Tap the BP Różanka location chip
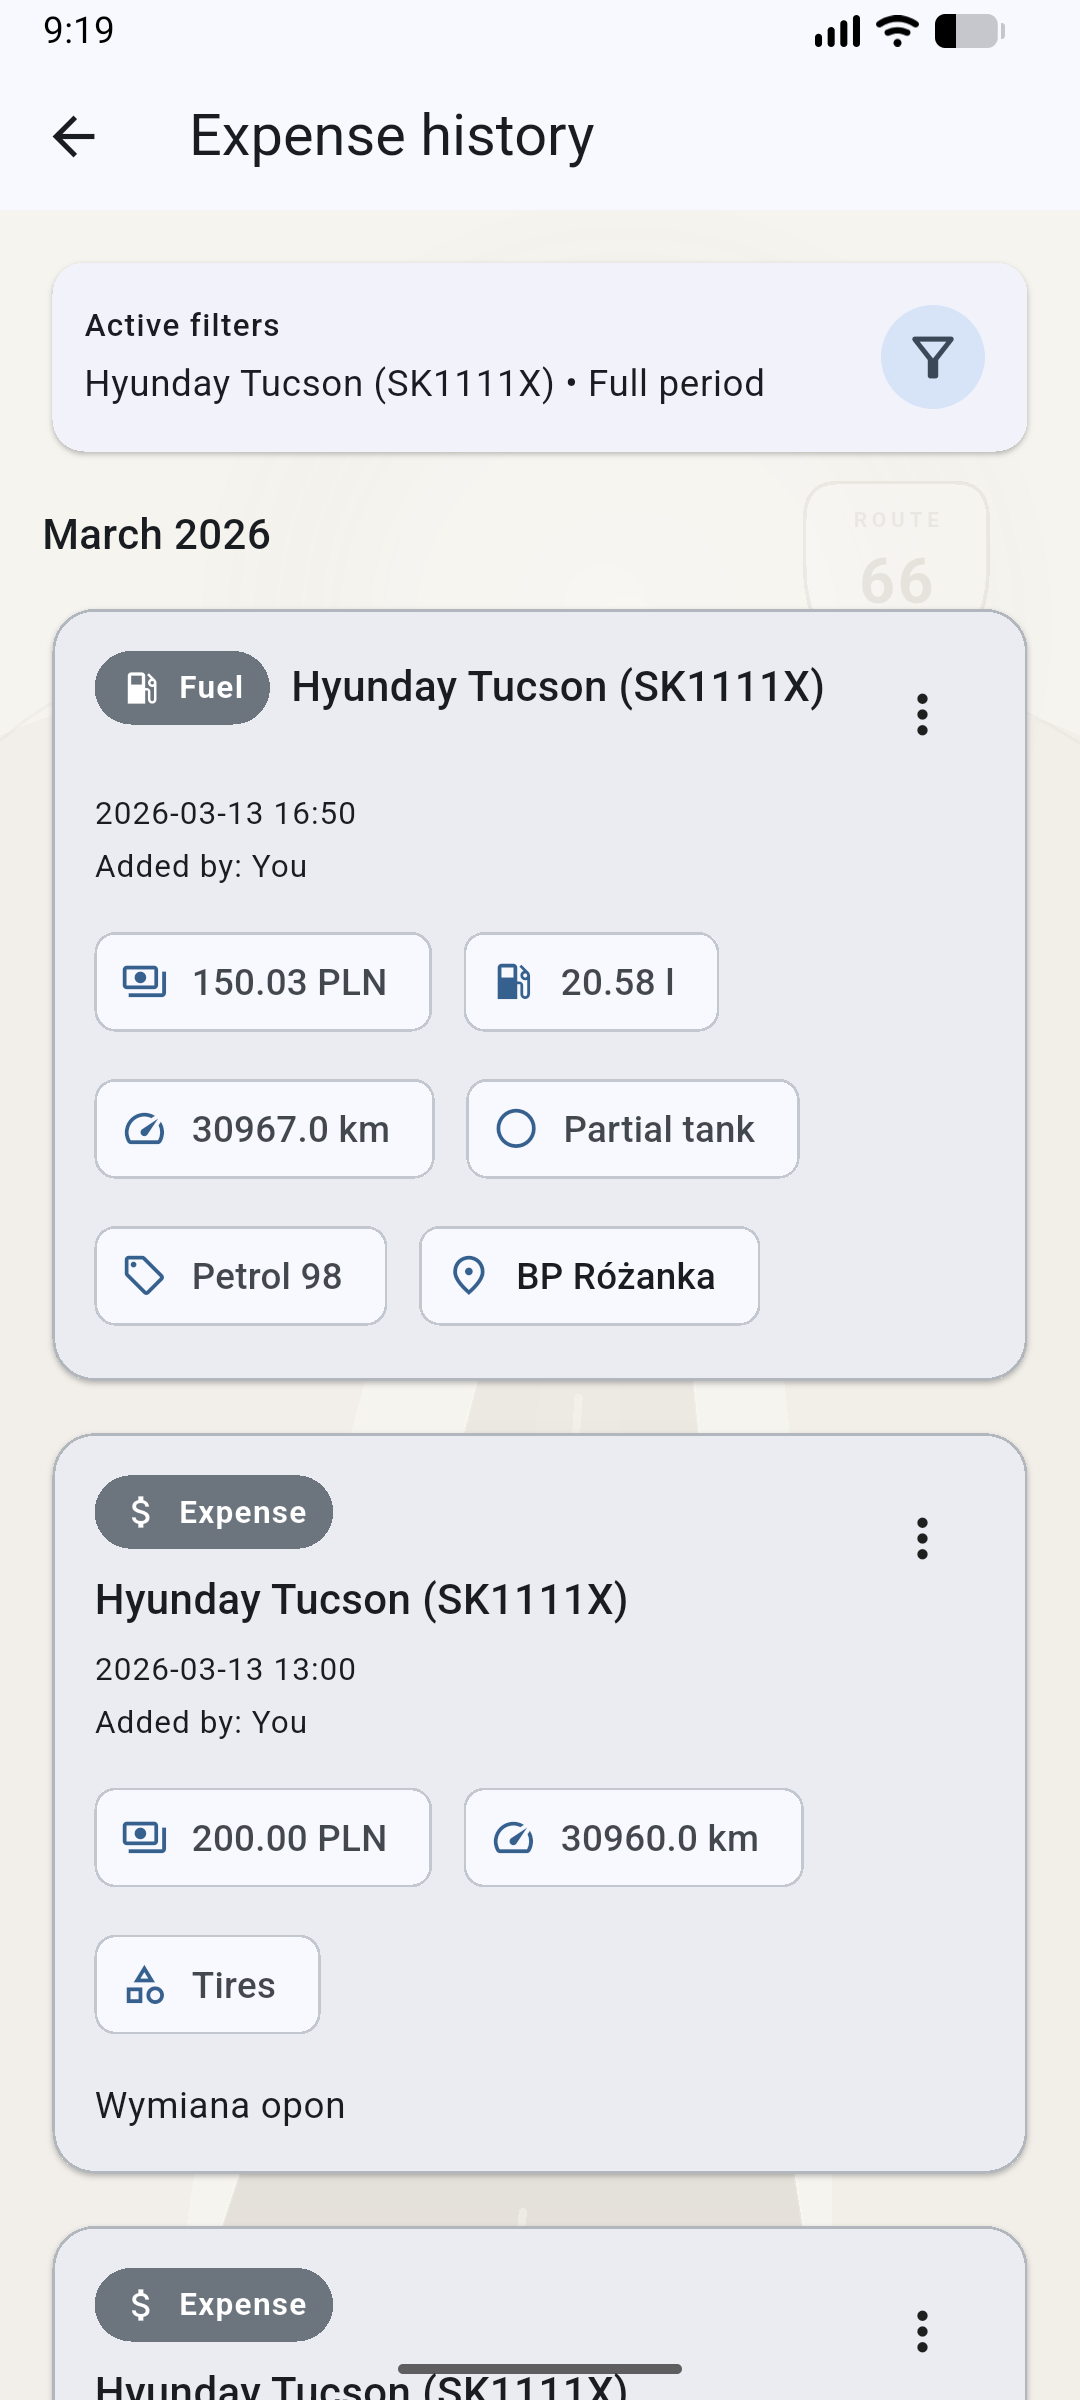1080x2400 pixels. coord(589,1276)
